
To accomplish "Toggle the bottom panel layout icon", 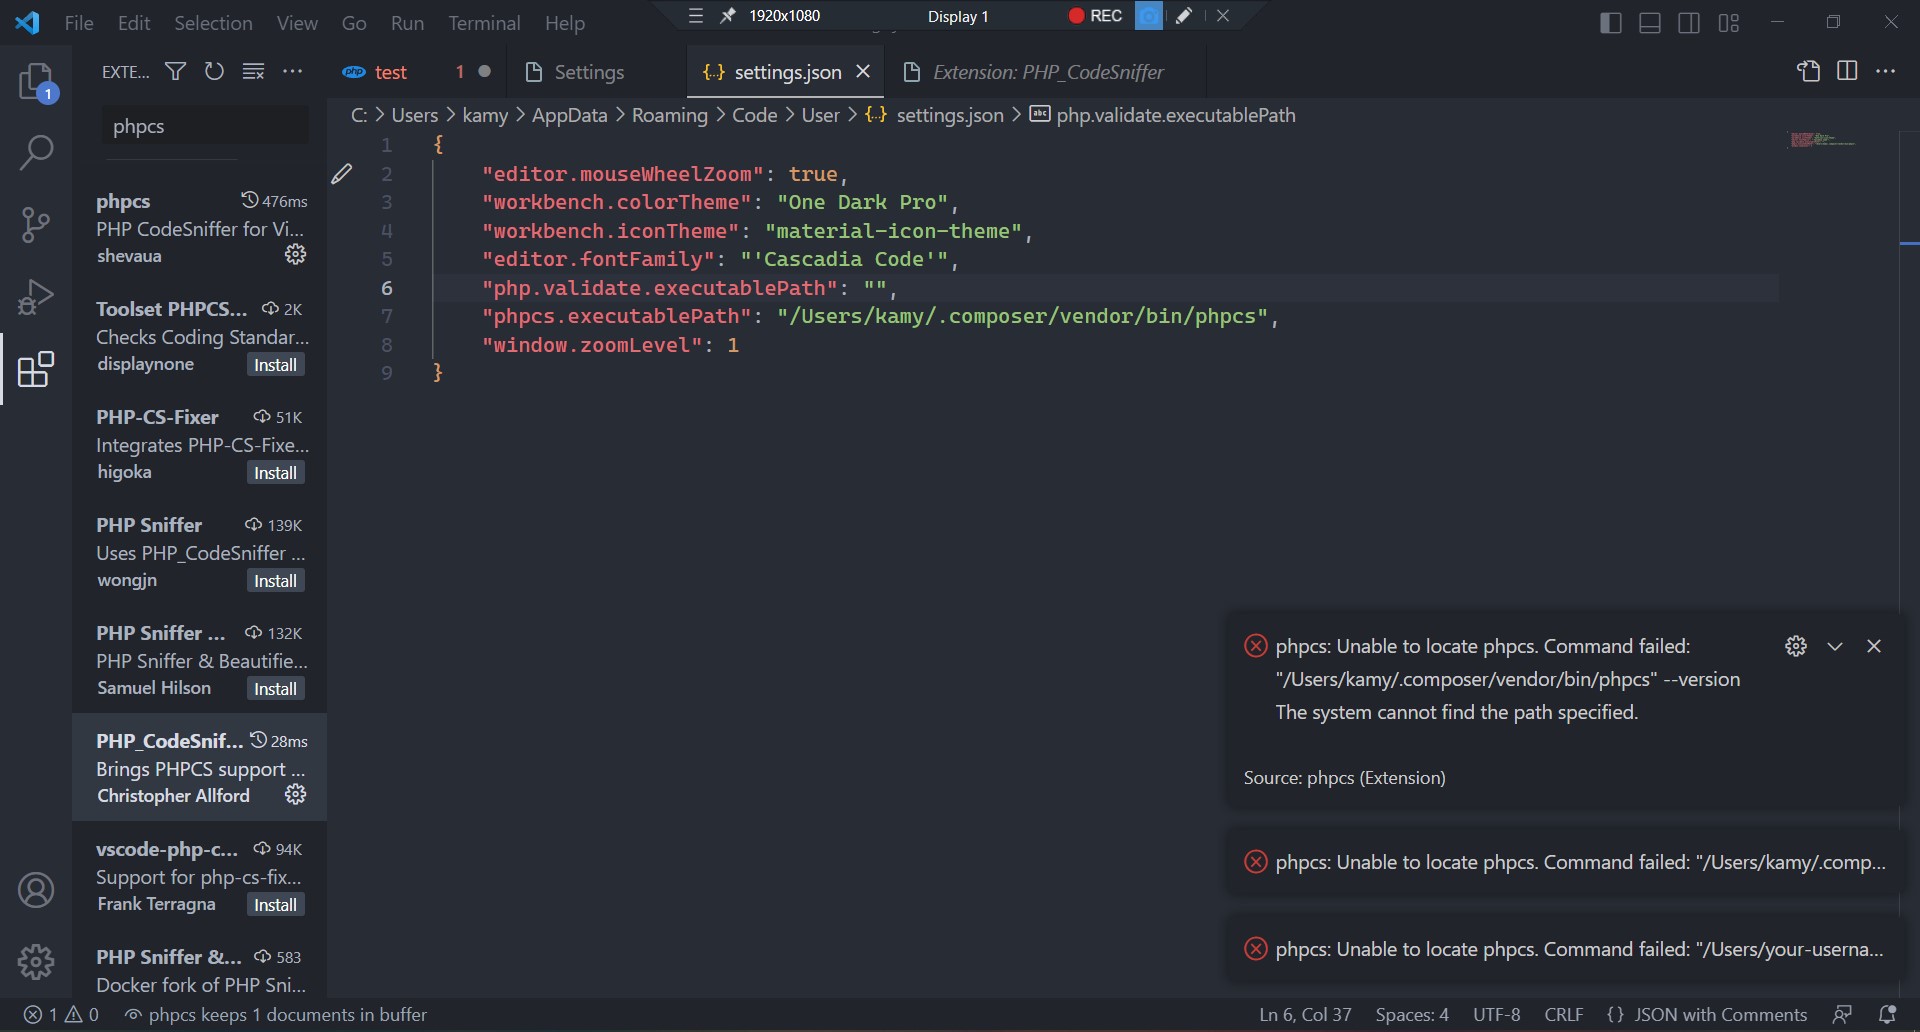I will (x=1650, y=23).
